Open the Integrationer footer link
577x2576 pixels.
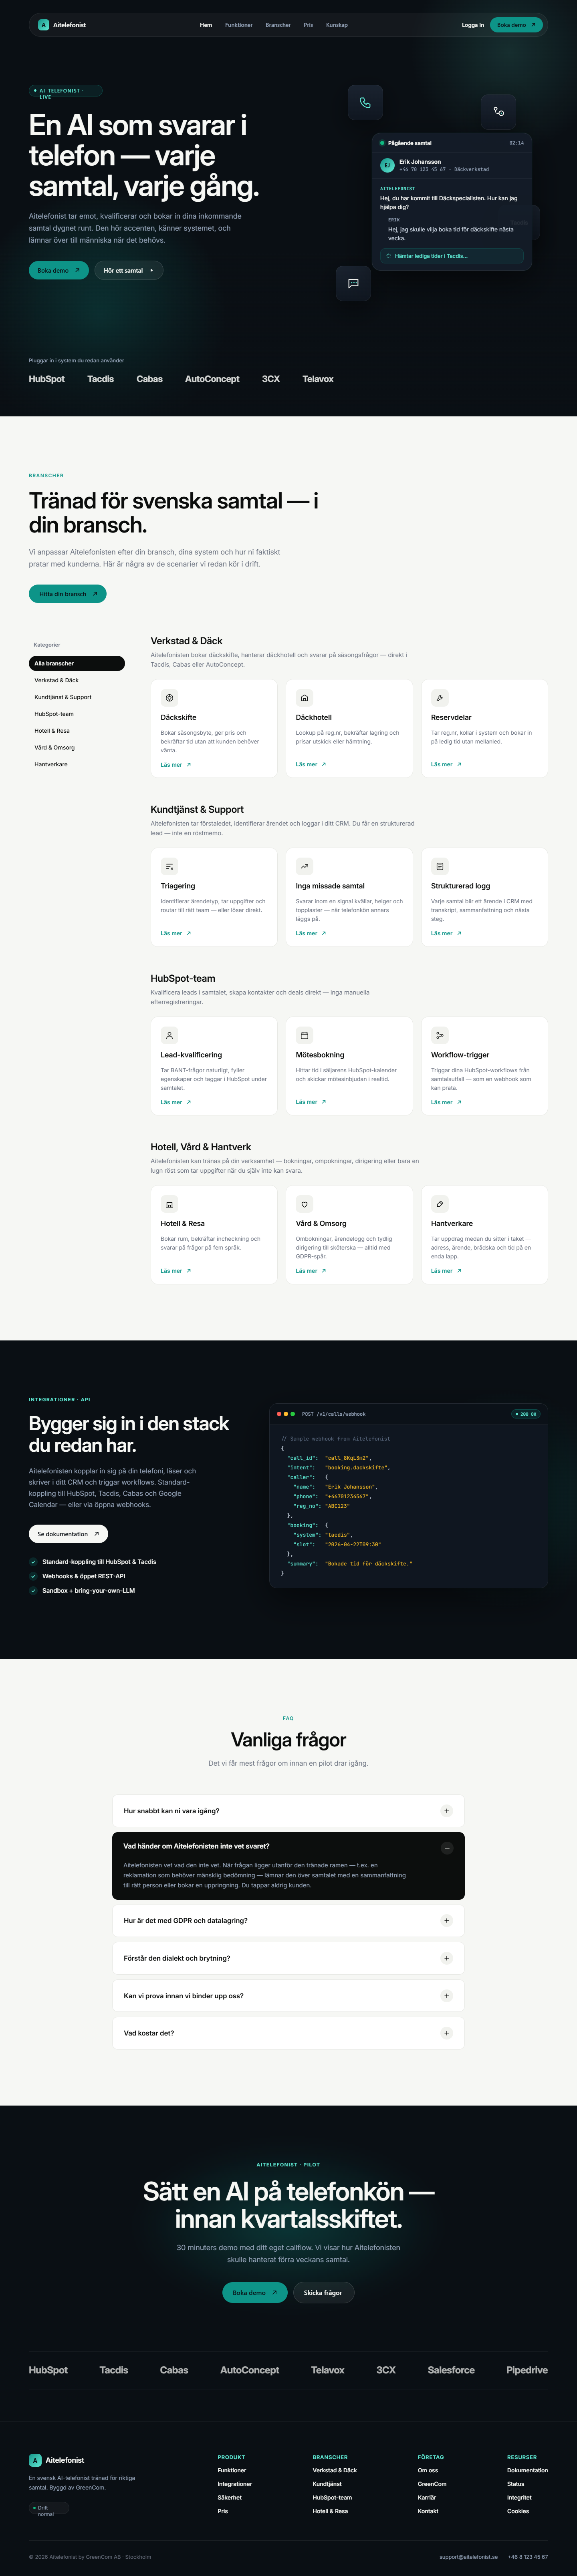tap(235, 2484)
